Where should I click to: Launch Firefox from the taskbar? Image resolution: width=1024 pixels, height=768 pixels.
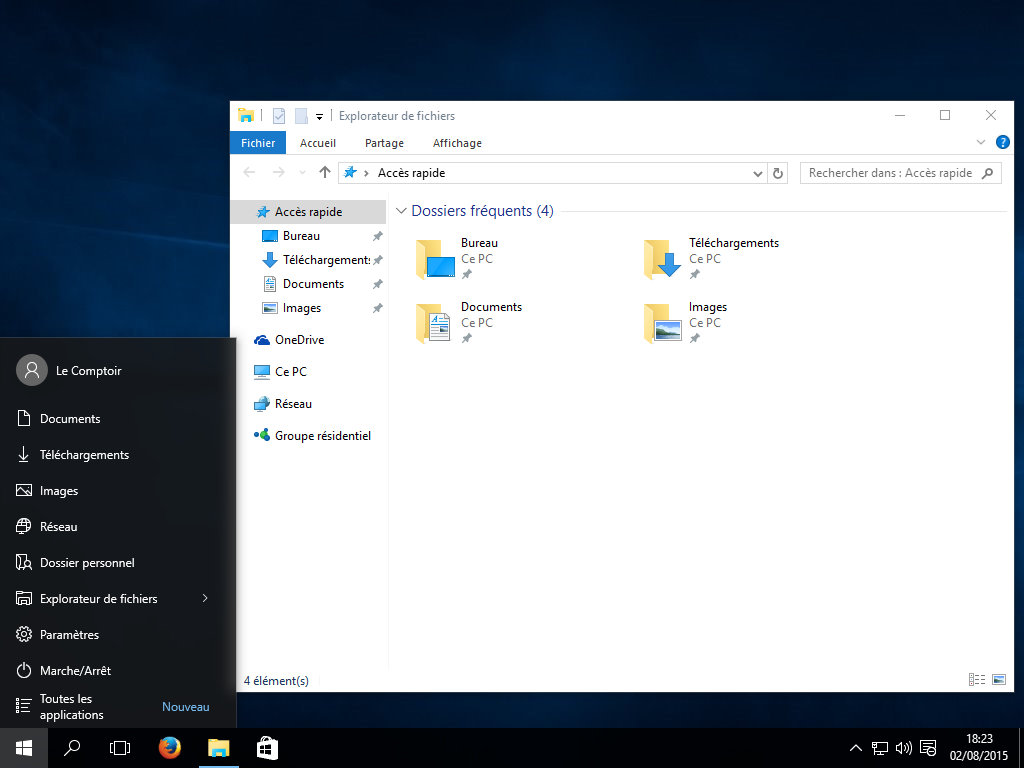tap(170, 747)
